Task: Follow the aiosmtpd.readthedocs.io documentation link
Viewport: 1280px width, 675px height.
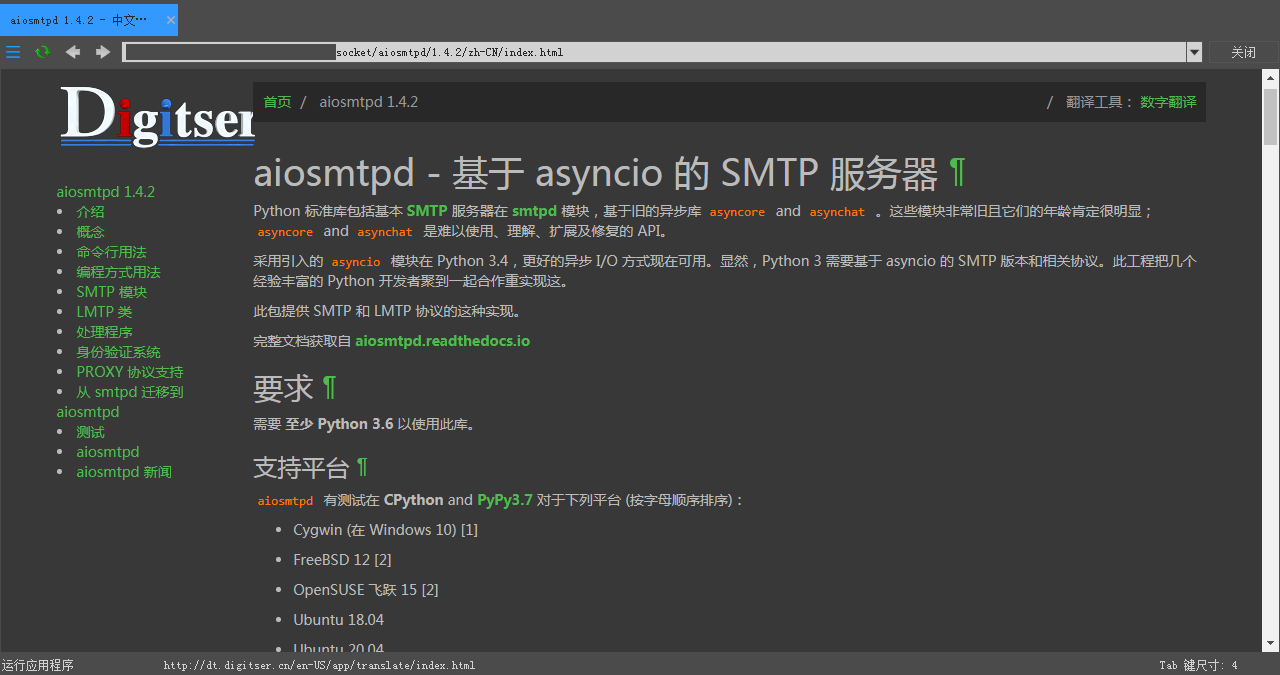Action: tap(443, 340)
